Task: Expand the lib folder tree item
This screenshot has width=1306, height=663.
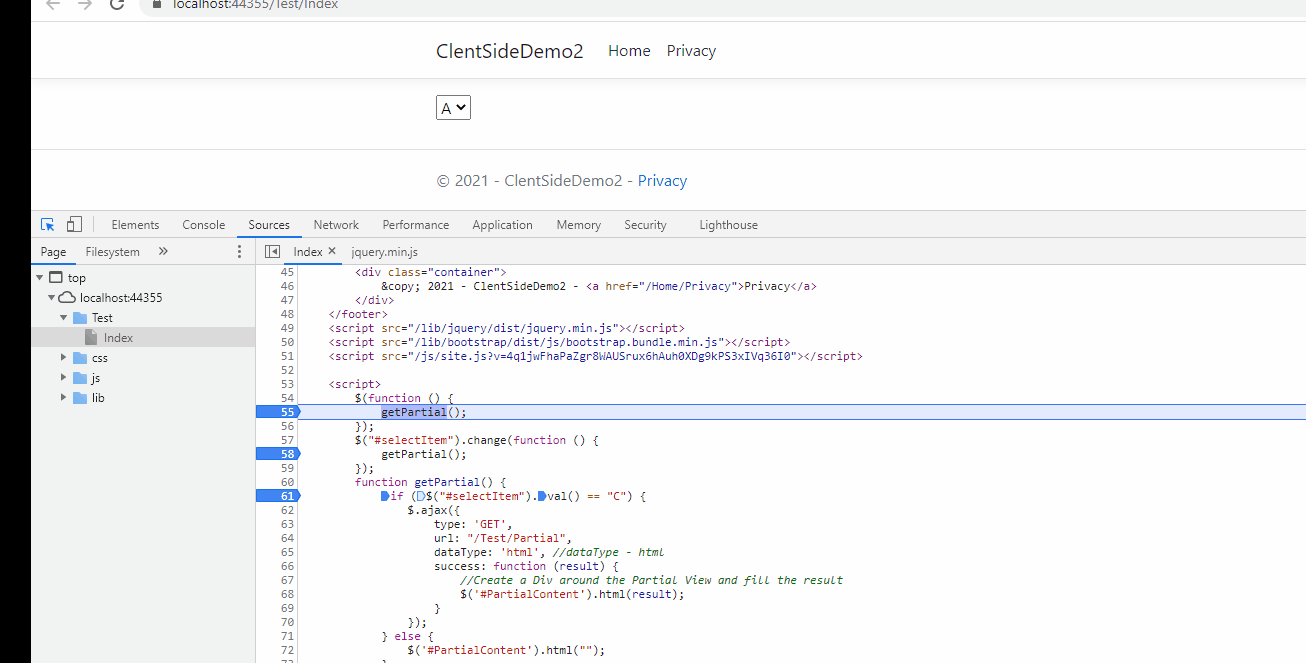Action: (63, 397)
